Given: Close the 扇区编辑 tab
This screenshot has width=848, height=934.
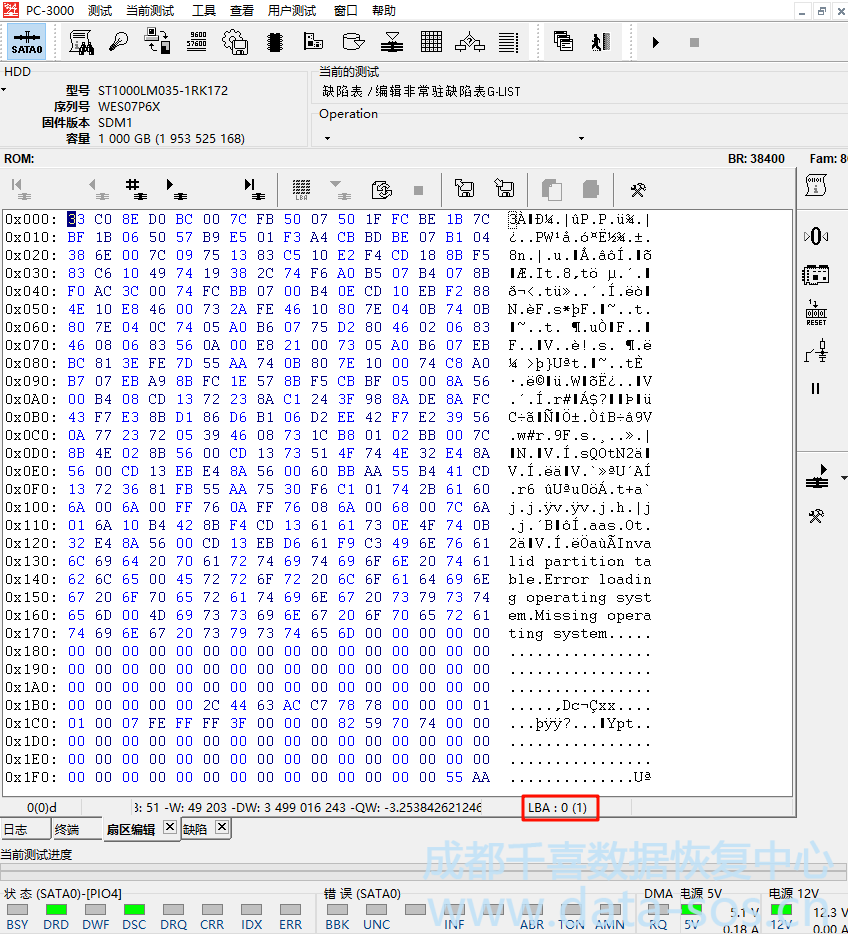Looking at the screenshot, I should (169, 827).
